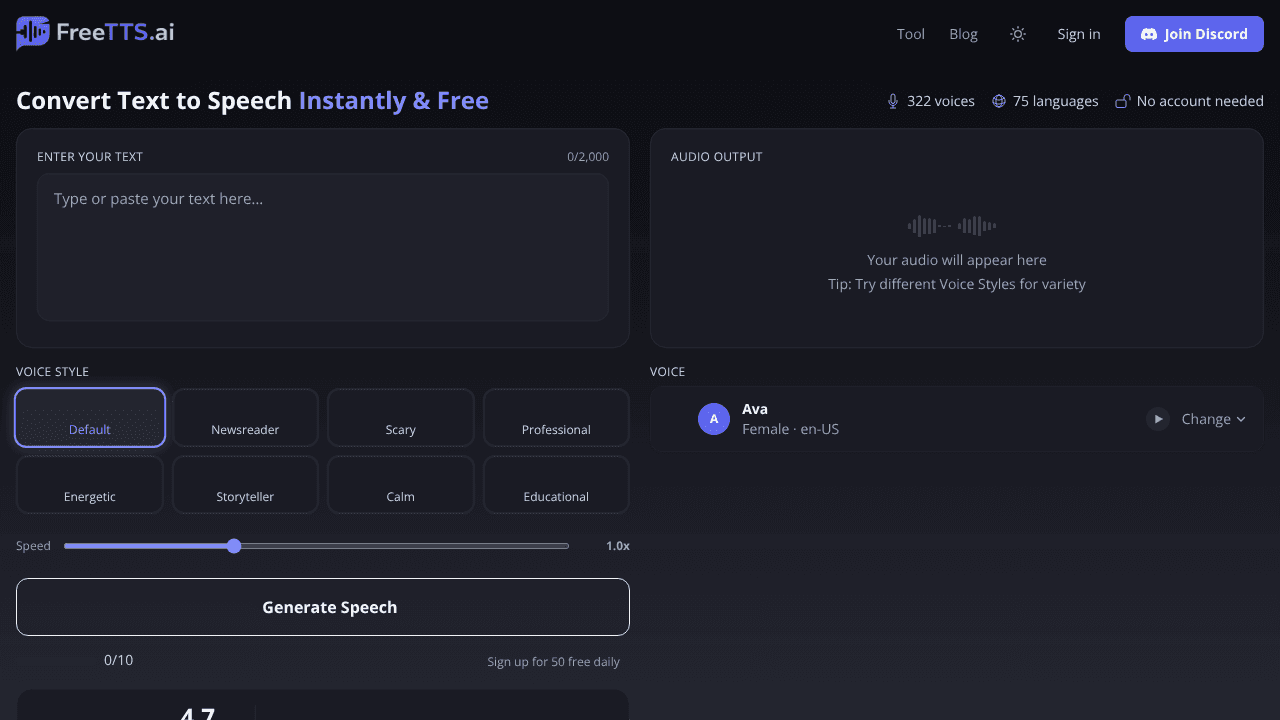Open the Change voice dropdown
The image size is (1280, 720).
click(1213, 419)
